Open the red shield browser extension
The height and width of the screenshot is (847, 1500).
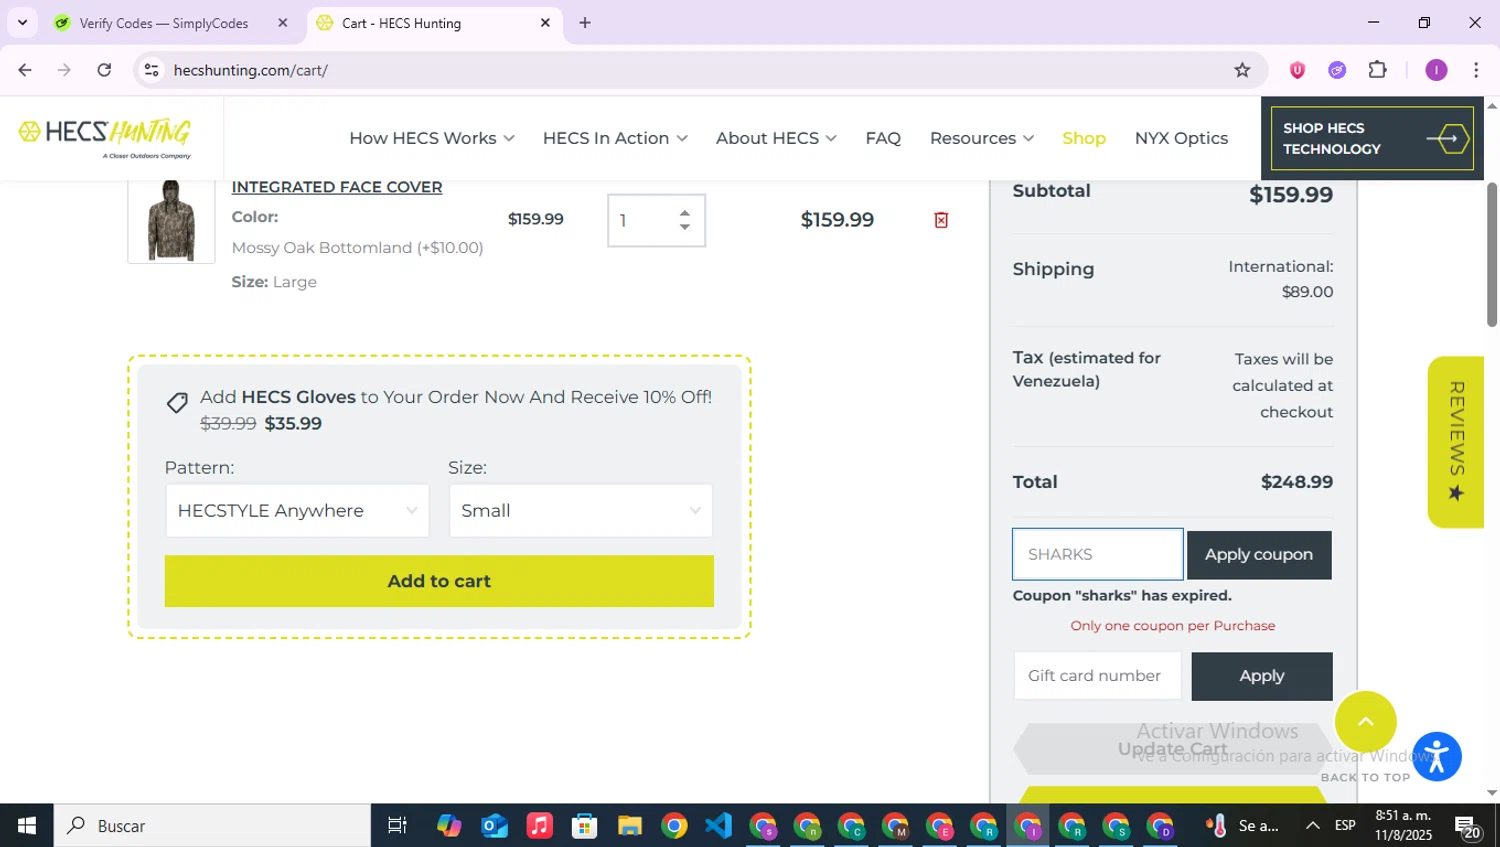pos(1297,70)
